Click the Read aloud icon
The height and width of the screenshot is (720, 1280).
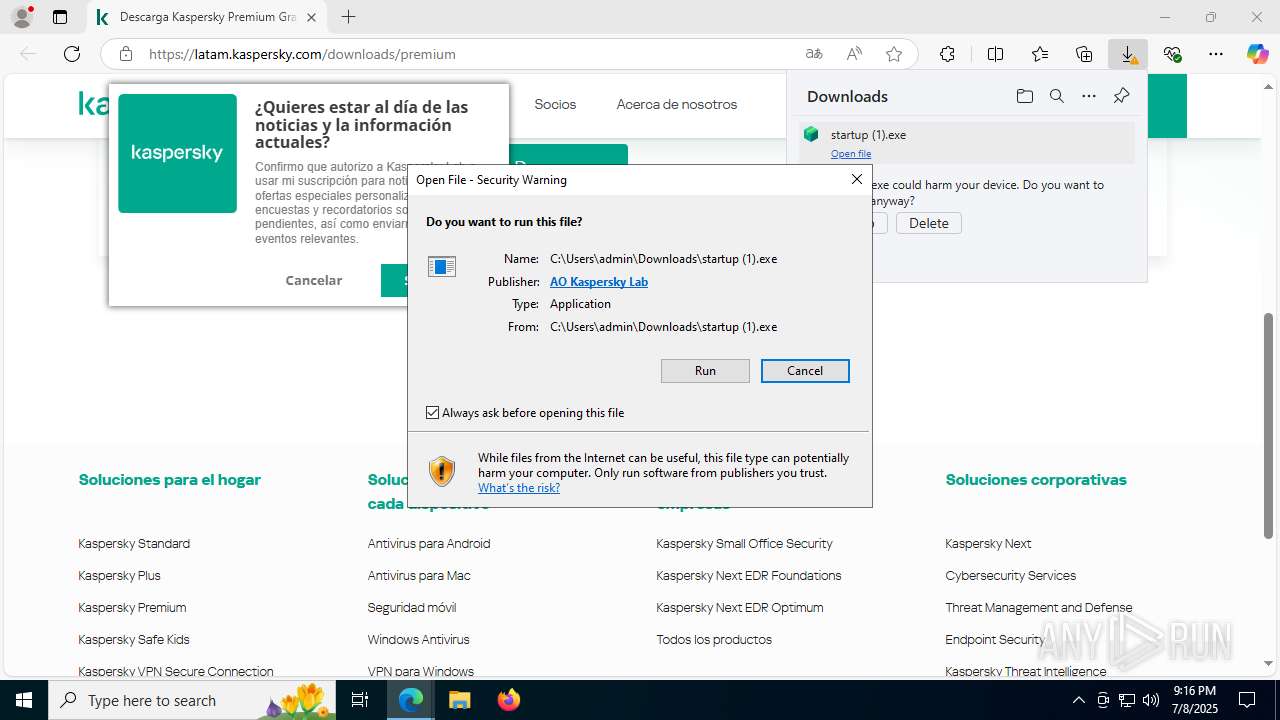[x=854, y=54]
